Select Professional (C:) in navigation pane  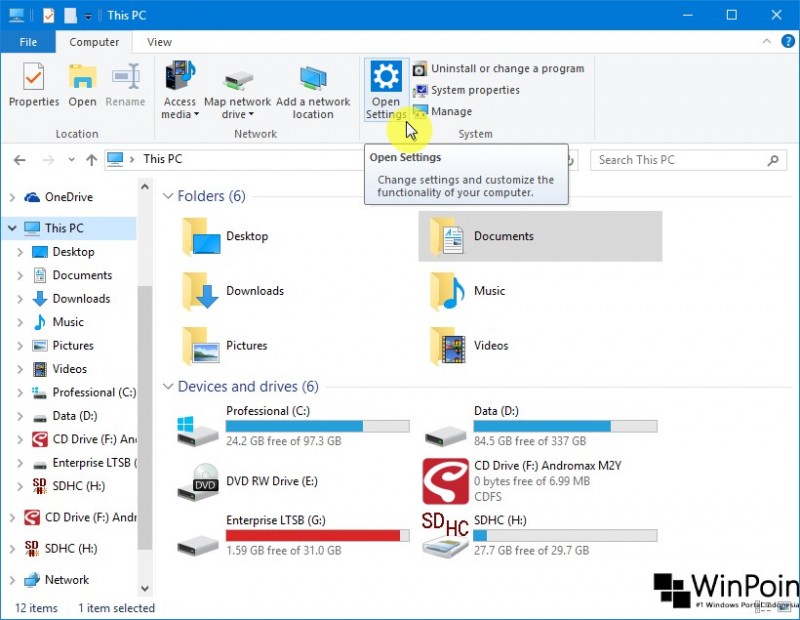(94, 393)
